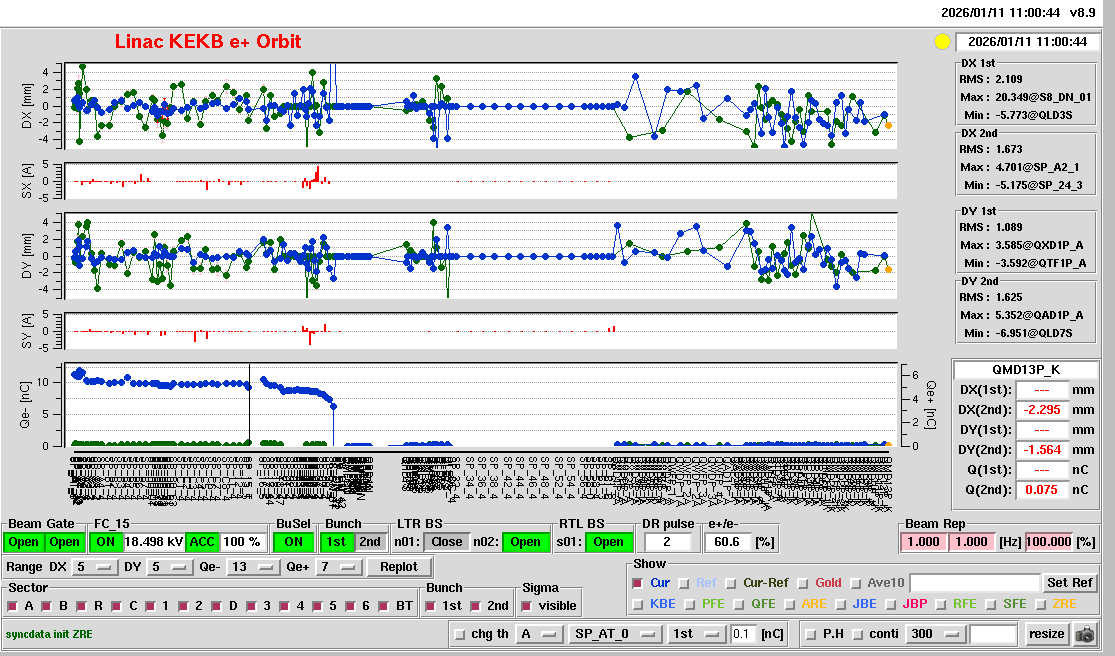Select the Bunch 1st tab
The height and width of the screenshot is (656, 1115).
pyautogui.click(x=337, y=542)
